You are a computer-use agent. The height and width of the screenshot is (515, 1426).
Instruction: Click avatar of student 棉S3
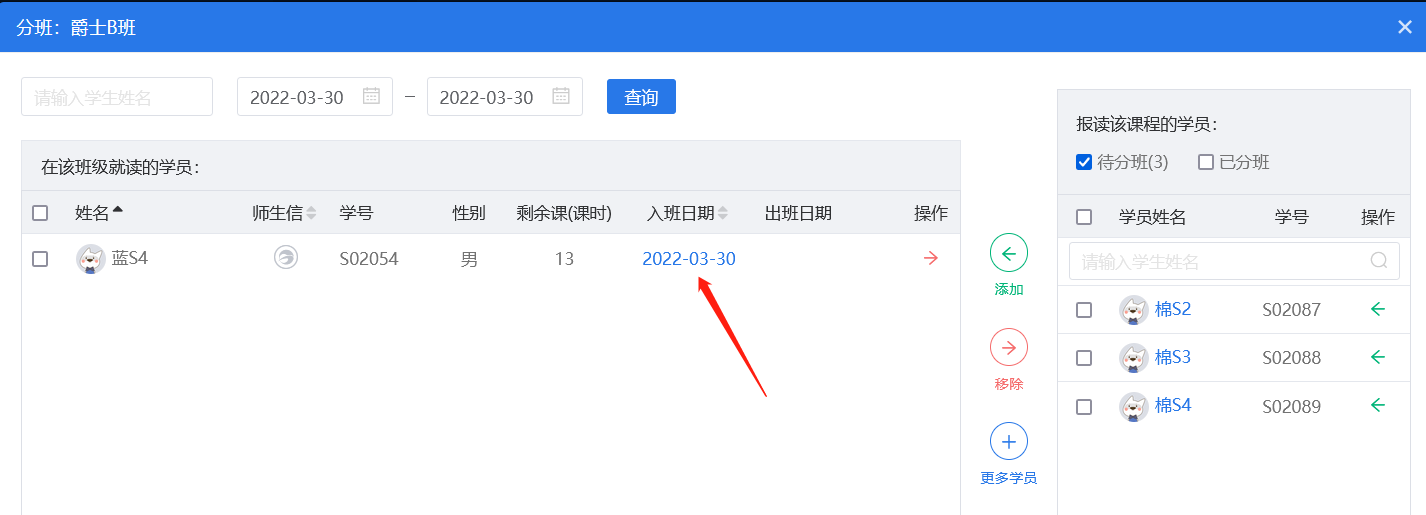(x=1133, y=358)
